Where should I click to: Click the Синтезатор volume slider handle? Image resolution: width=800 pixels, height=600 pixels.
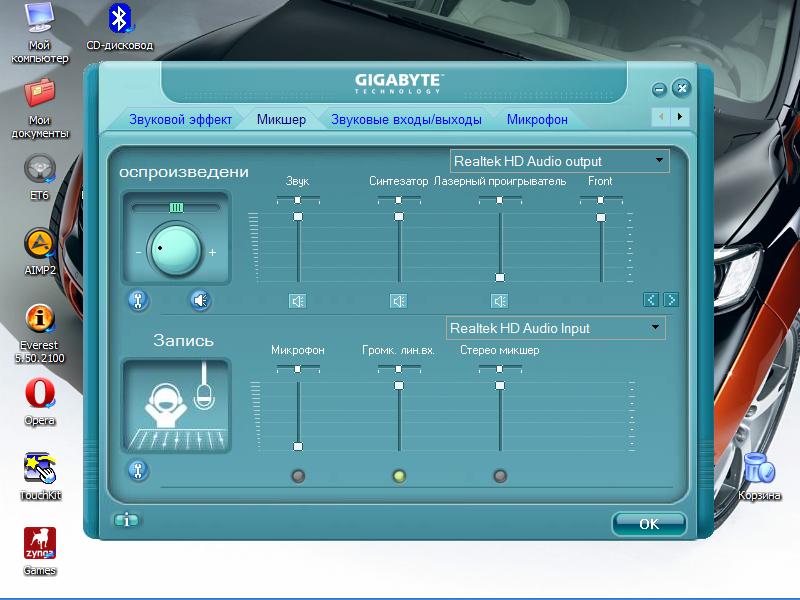pyautogui.click(x=399, y=217)
